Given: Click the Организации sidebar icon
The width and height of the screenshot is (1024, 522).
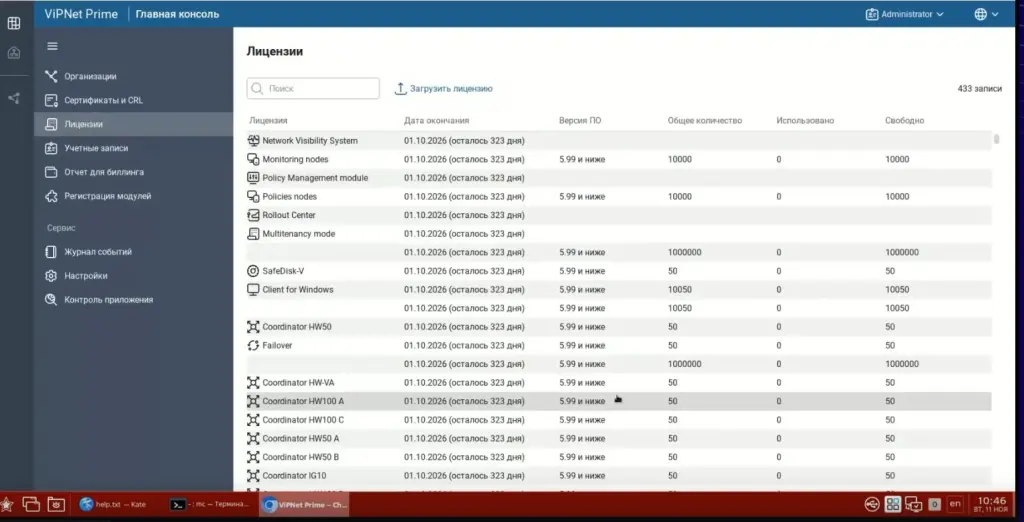Looking at the screenshot, I should (x=51, y=76).
